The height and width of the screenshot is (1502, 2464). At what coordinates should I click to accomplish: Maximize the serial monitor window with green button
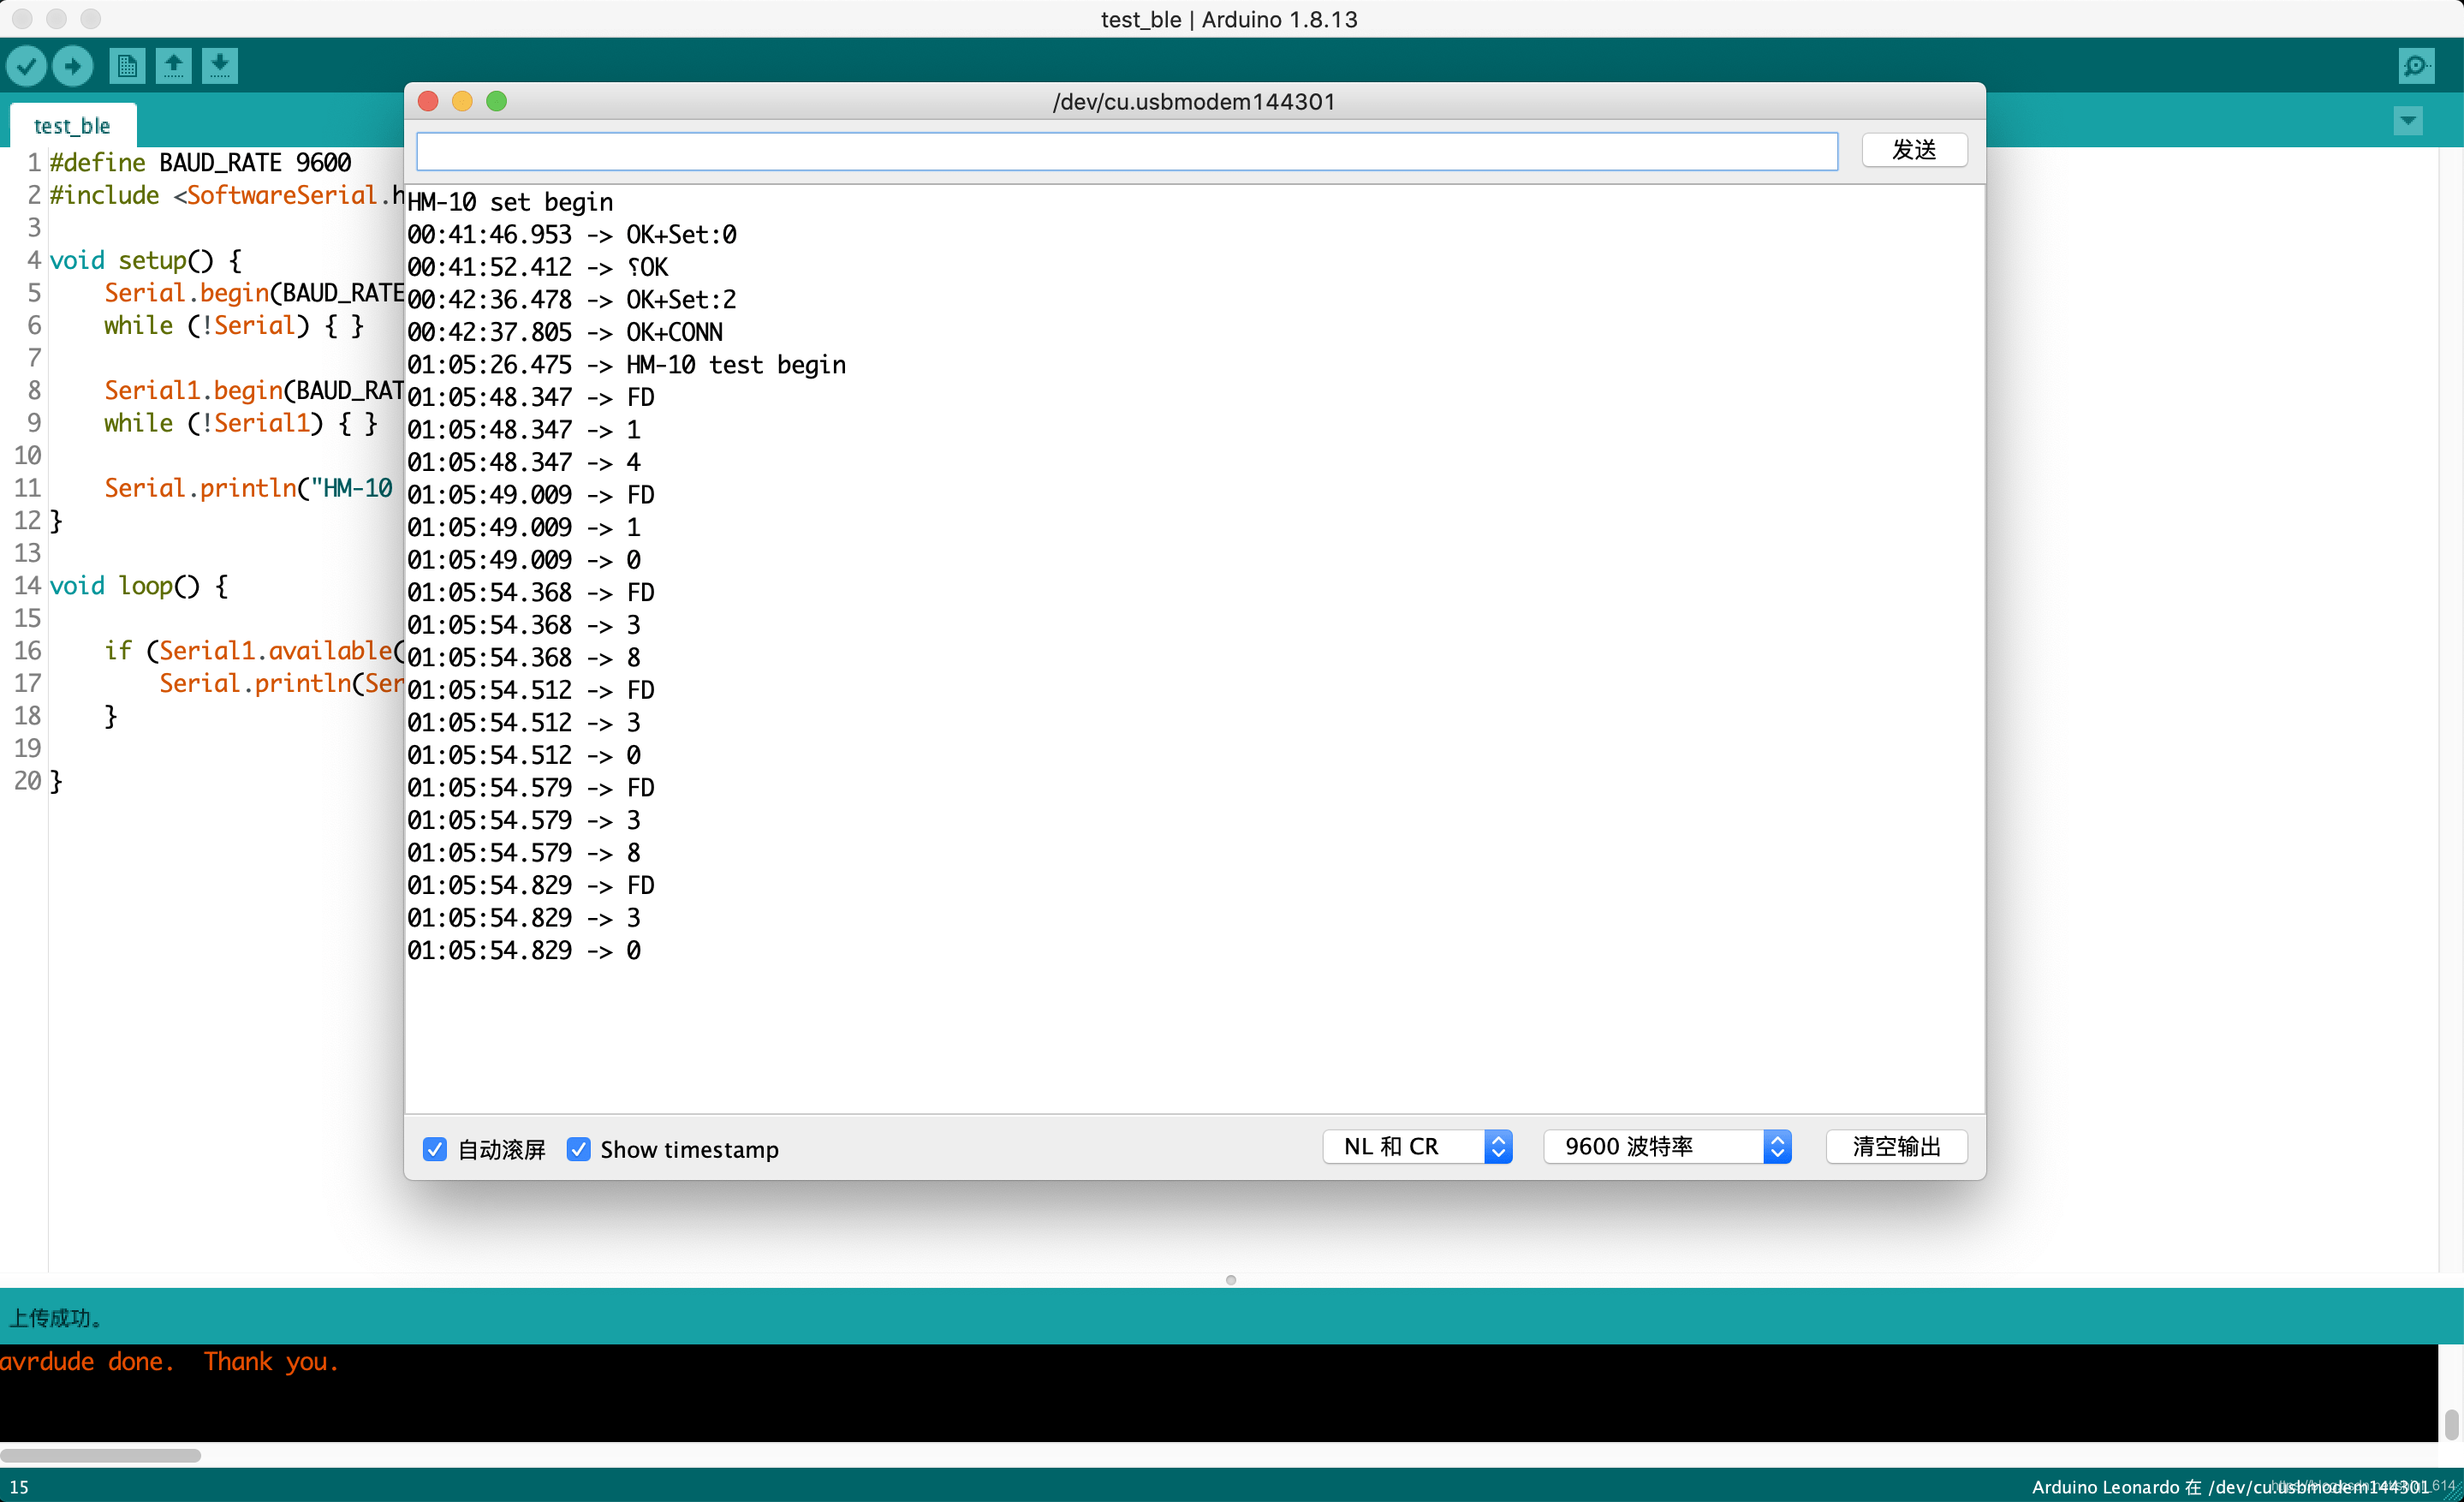tap(496, 101)
